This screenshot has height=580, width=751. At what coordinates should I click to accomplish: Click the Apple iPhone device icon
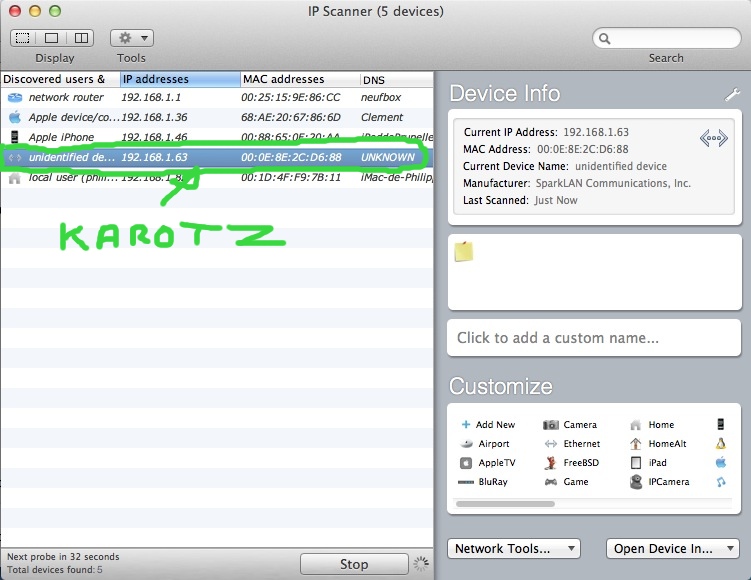click(x=14, y=137)
